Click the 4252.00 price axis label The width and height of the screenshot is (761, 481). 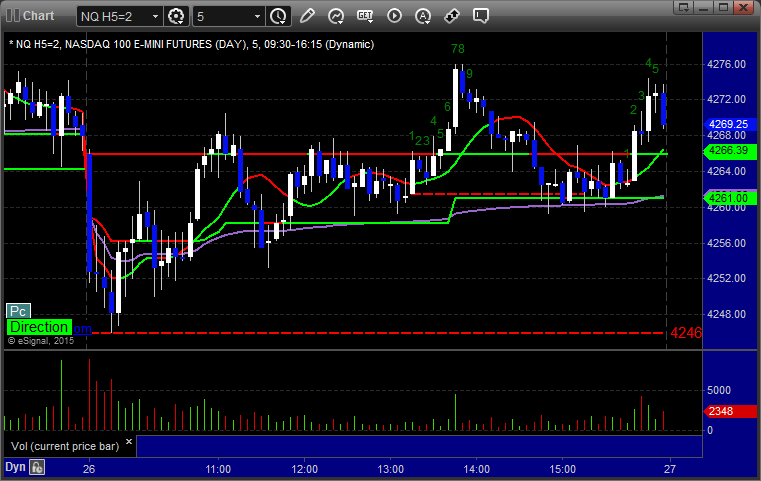[x=727, y=279]
